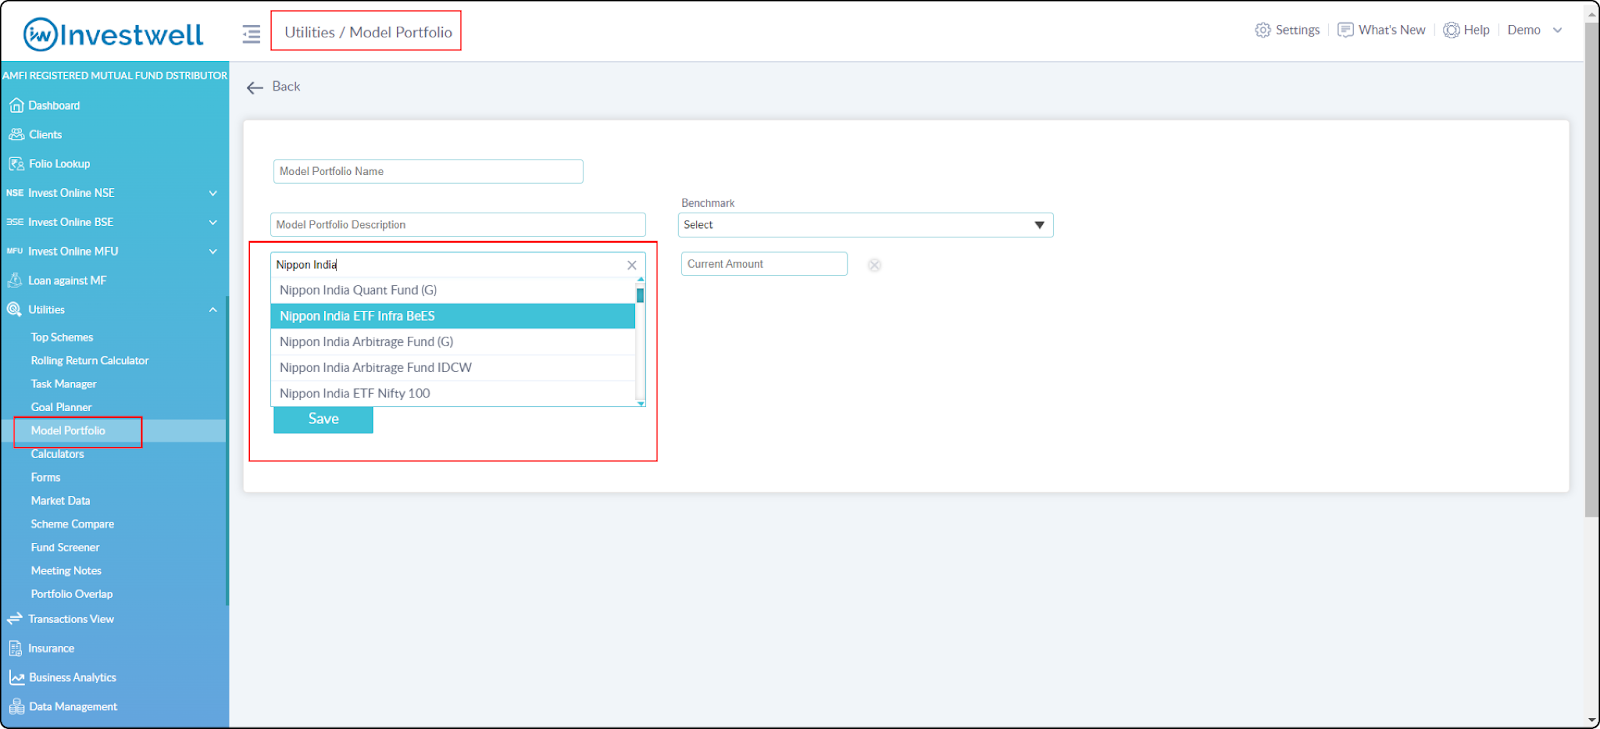Remove the Current Amount row icon

pyautogui.click(x=874, y=265)
